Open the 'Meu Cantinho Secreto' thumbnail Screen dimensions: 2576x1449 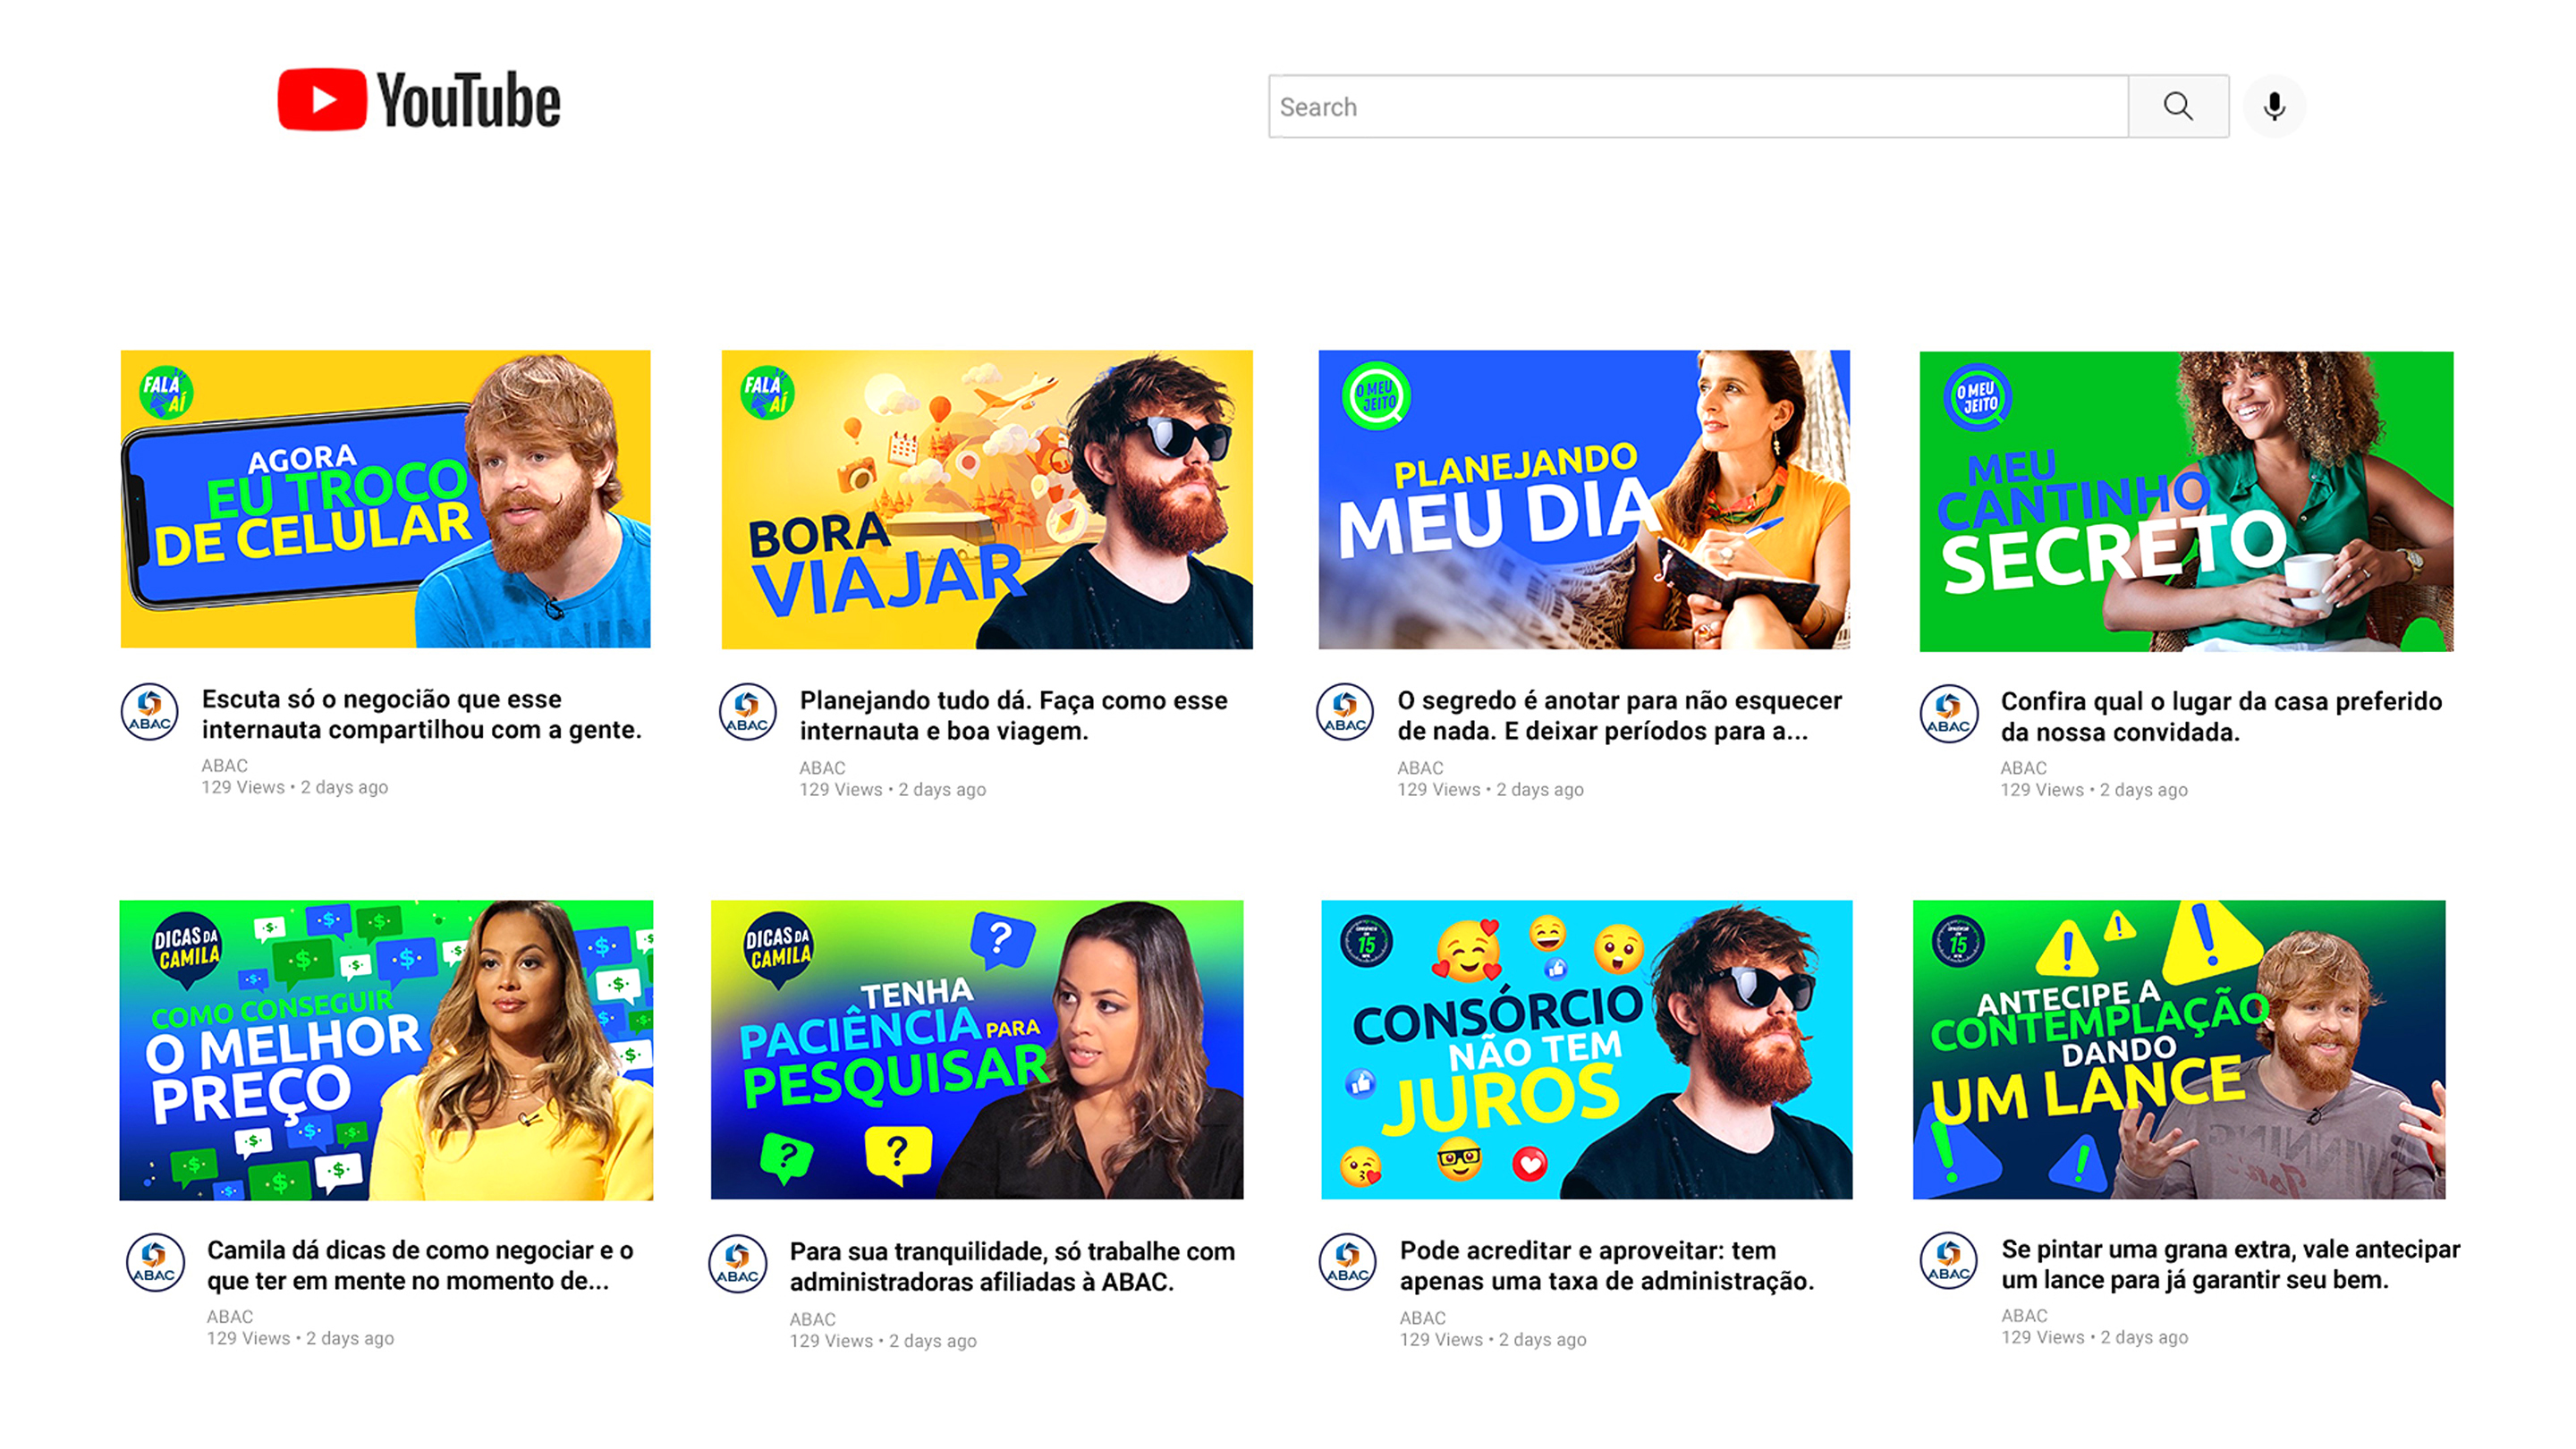[2186, 501]
